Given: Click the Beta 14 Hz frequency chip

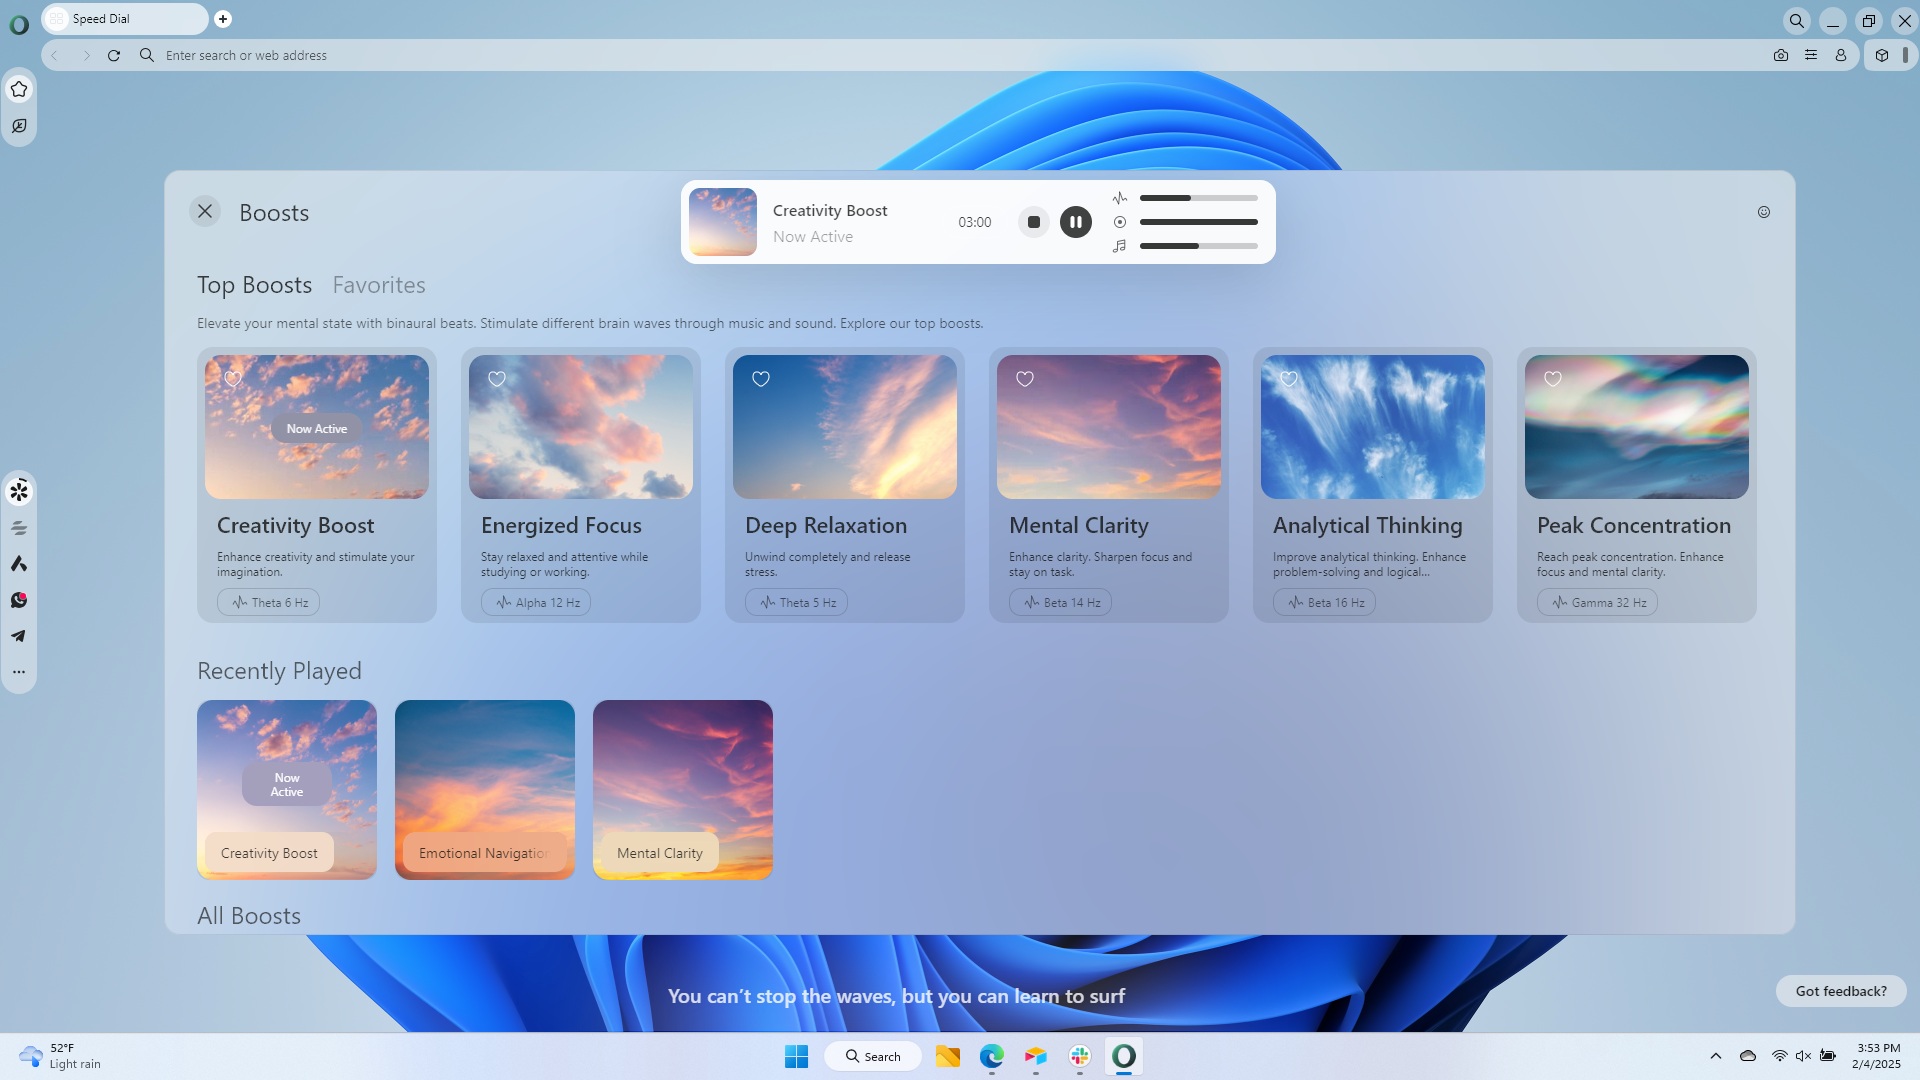Looking at the screenshot, I should 1061,603.
